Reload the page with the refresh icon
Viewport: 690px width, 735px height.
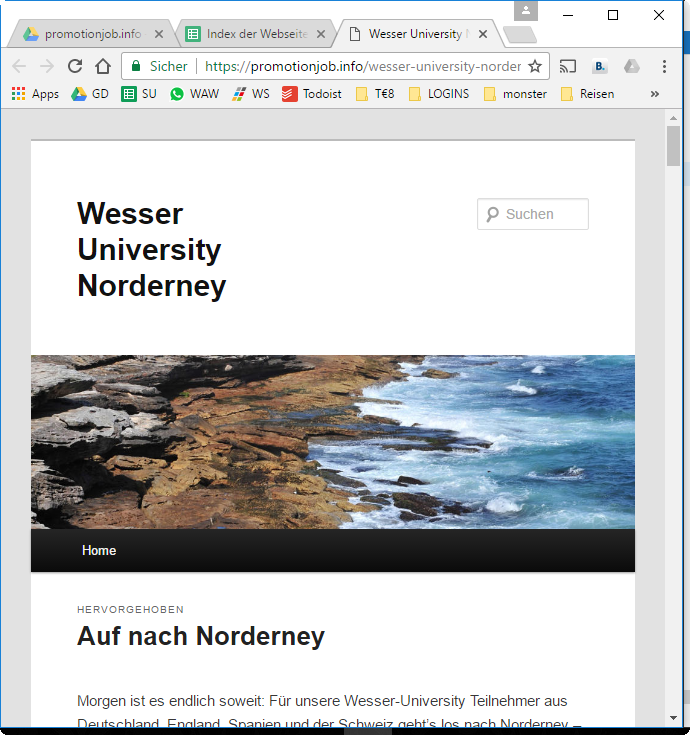coord(75,67)
